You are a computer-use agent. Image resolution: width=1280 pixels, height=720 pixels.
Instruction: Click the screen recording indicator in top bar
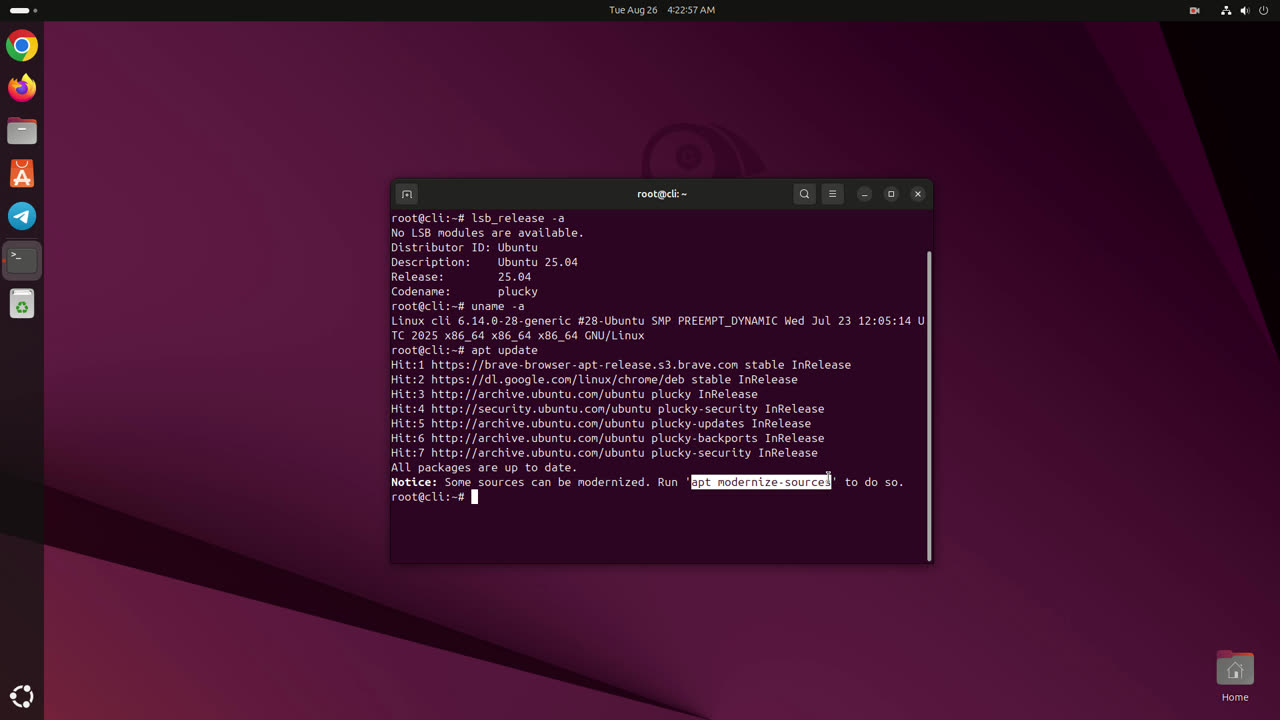[x=1194, y=10]
